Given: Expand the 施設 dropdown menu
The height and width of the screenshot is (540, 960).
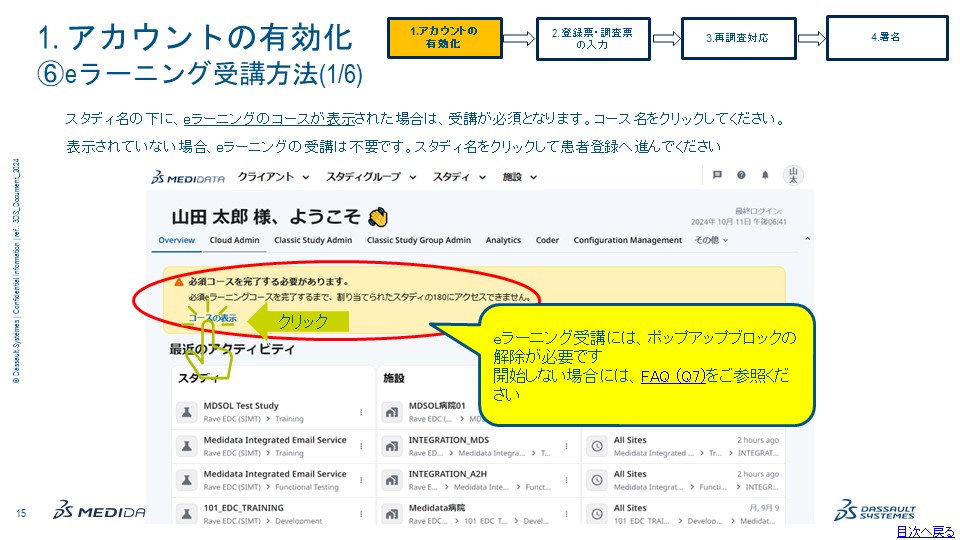Looking at the screenshot, I should 520,177.
